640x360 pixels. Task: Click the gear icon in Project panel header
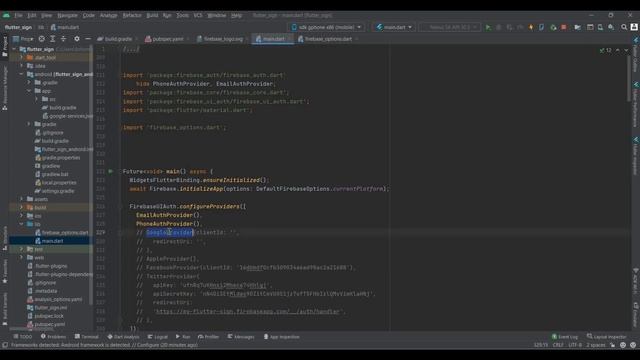coord(77,39)
